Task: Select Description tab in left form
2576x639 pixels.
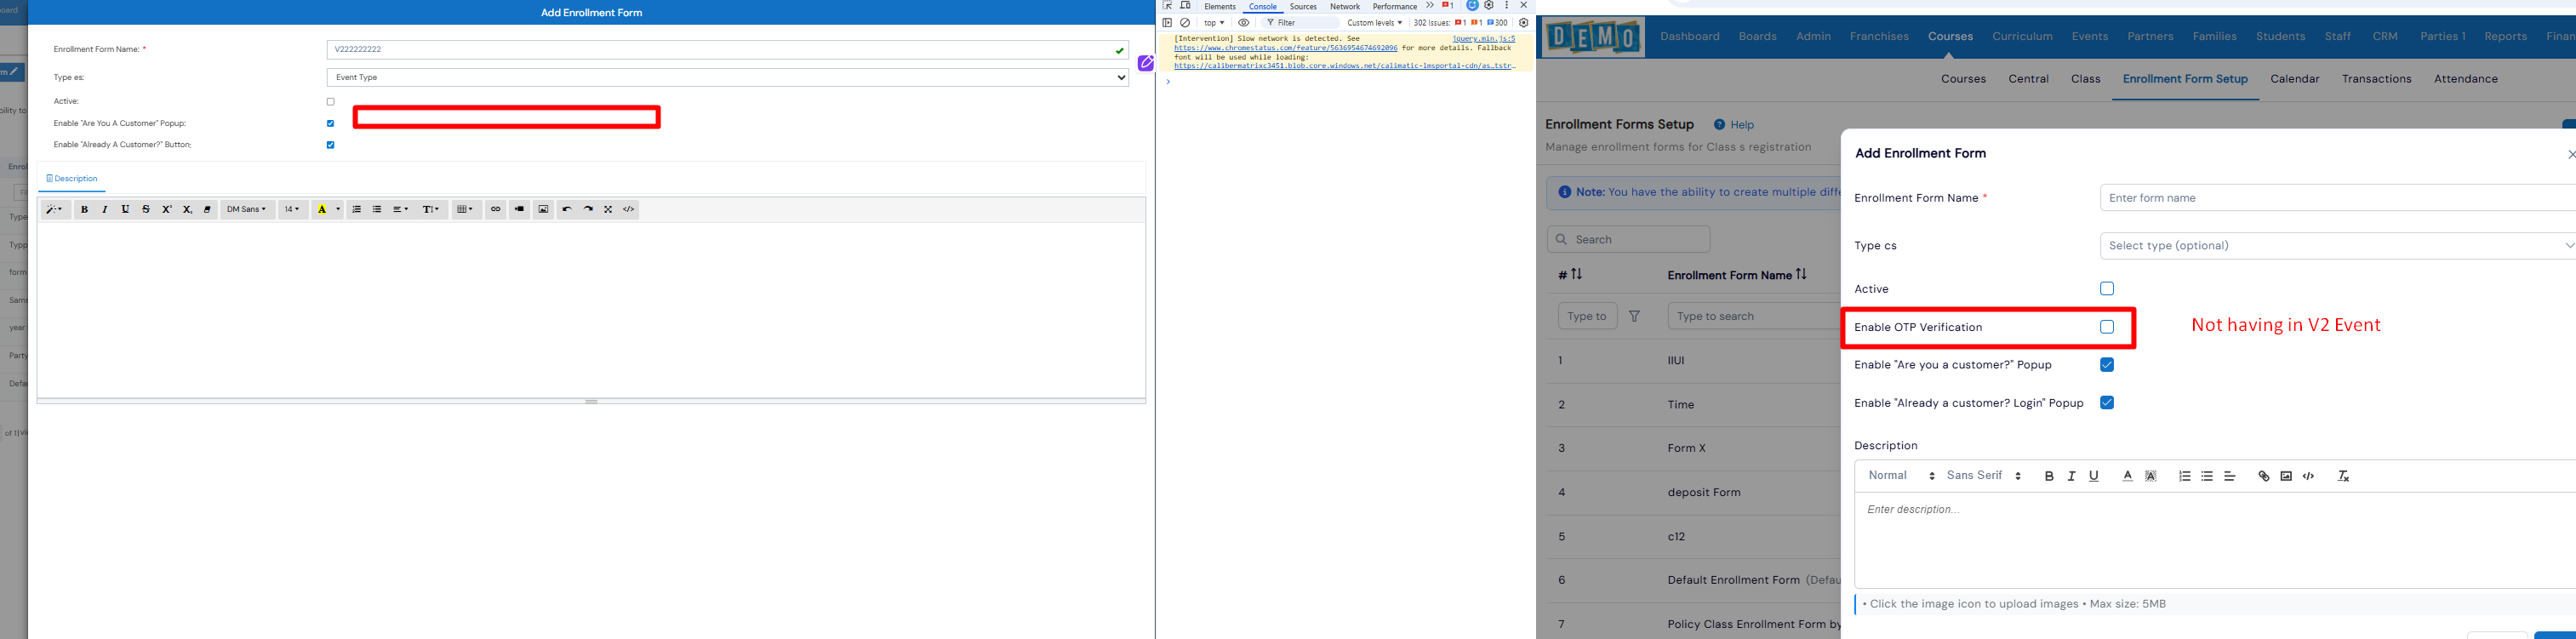Action: click(72, 178)
